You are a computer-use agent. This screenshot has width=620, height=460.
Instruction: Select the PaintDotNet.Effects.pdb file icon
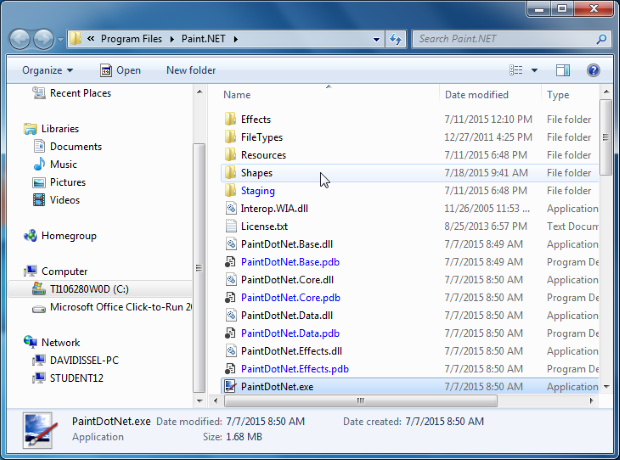coord(231,369)
